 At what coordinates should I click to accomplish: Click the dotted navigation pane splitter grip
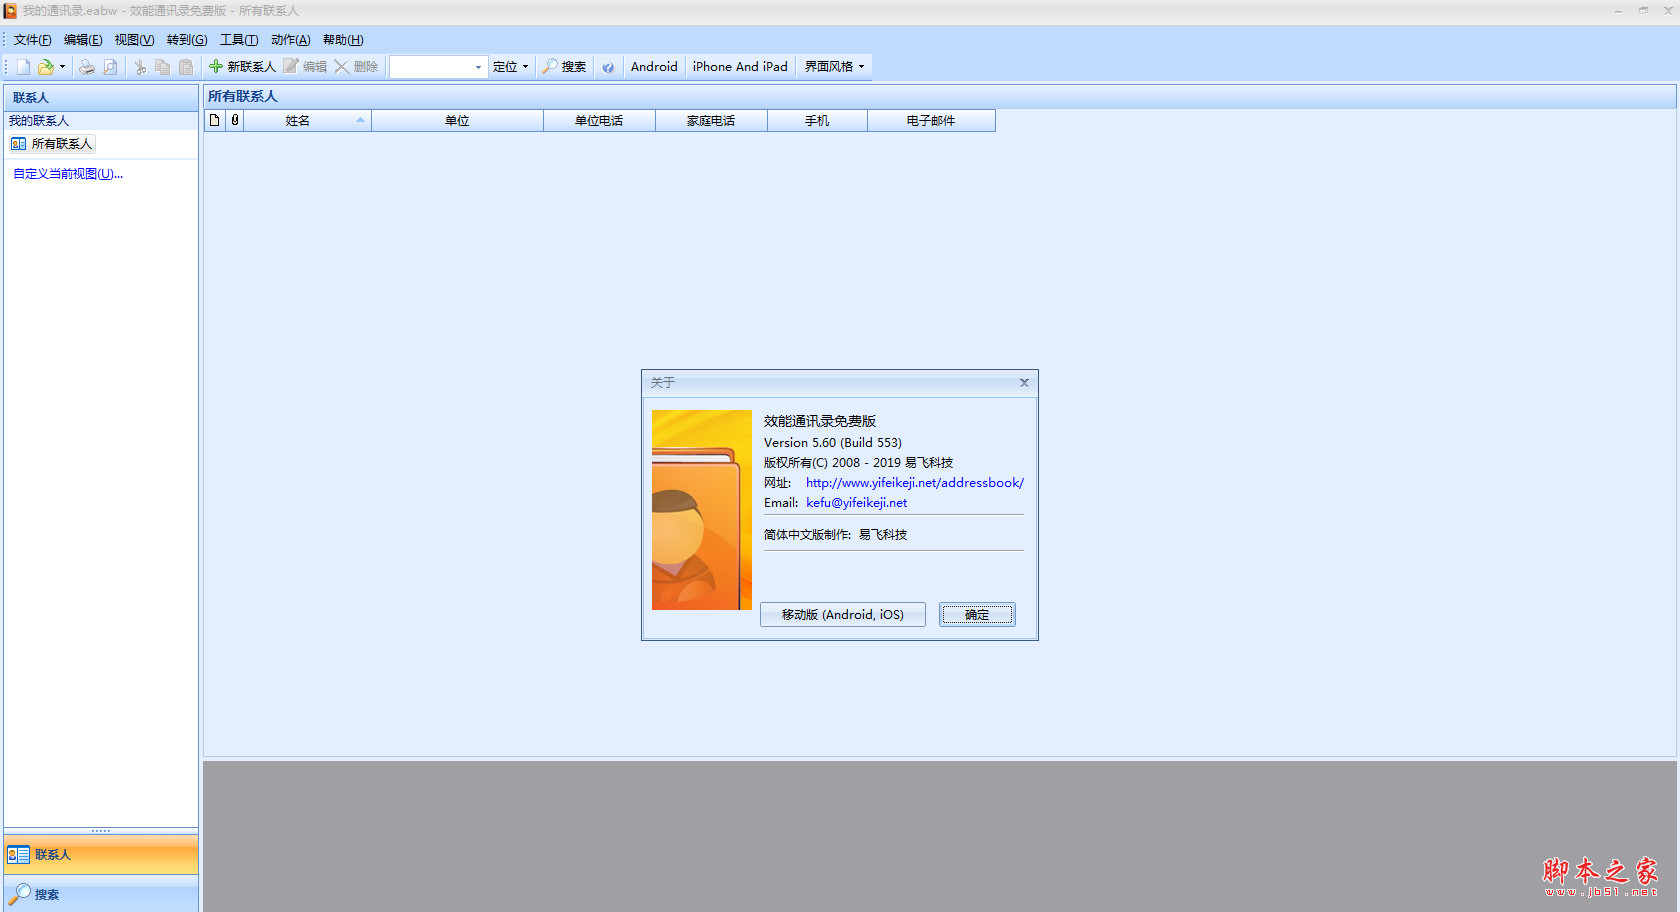tap(101, 831)
